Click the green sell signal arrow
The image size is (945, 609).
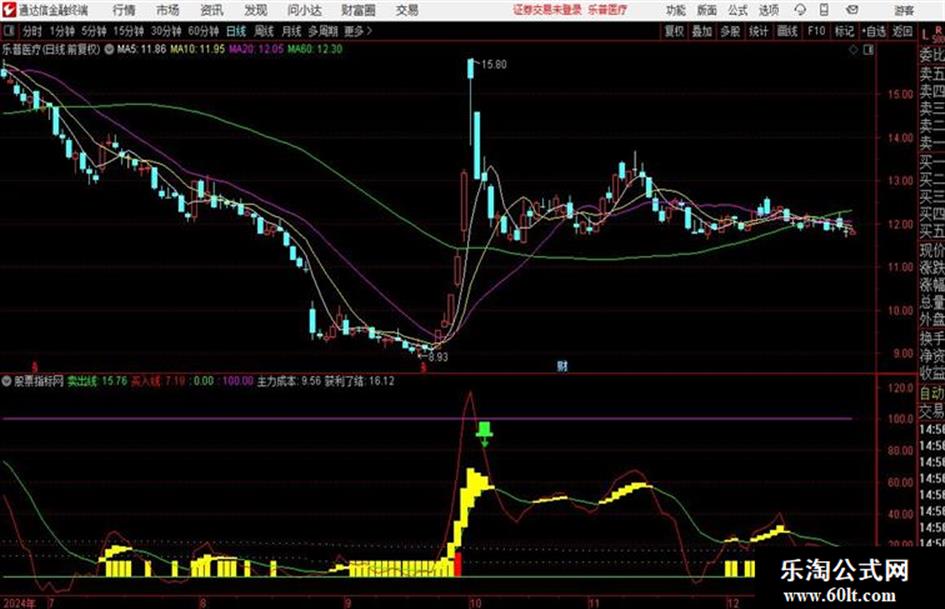(485, 434)
